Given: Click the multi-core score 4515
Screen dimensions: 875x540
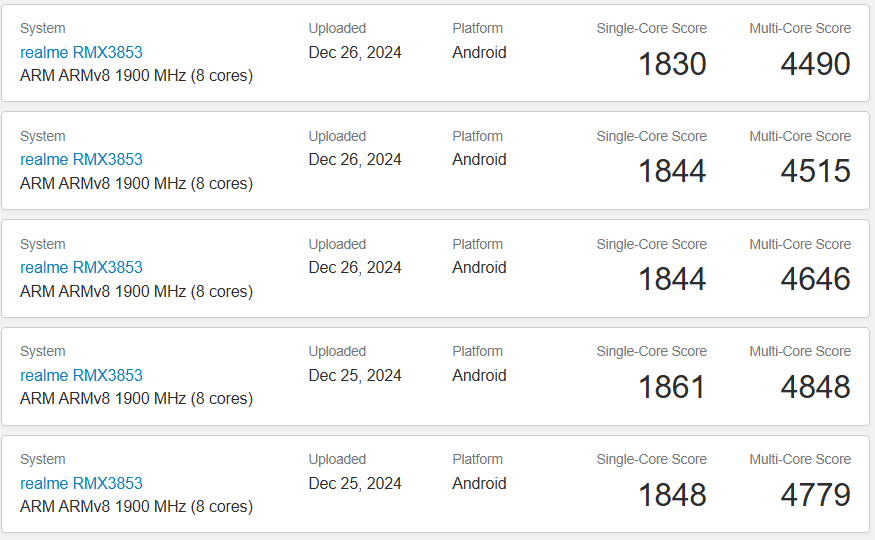Looking at the screenshot, I should tap(815, 171).
